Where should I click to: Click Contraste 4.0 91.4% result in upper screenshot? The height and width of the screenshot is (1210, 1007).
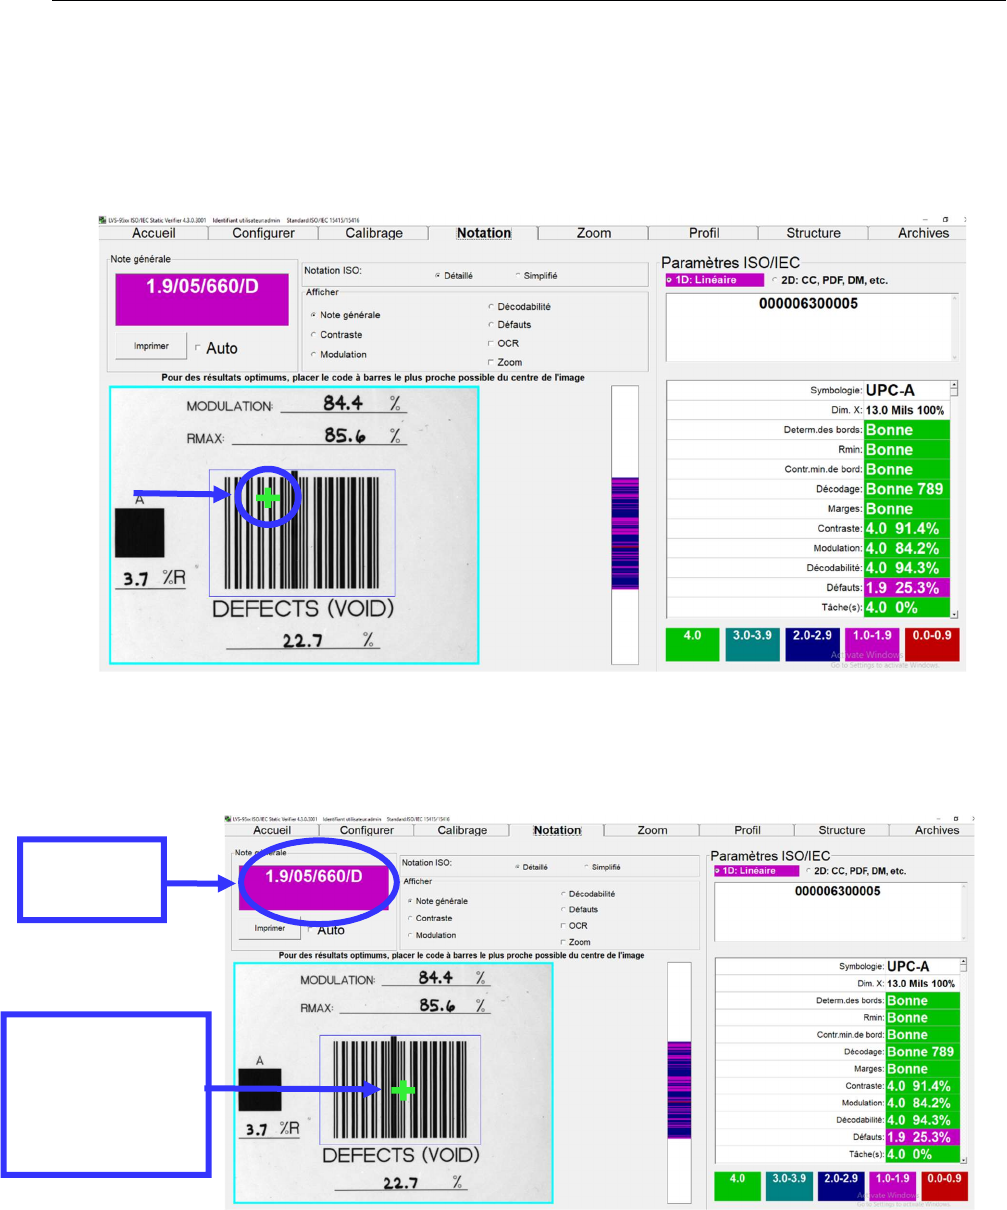point(905,528)
